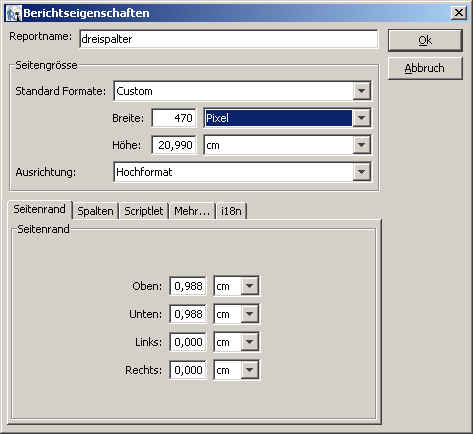The image size is (473, 434).
Task: Open the Höhe unit dropdown
Action: pos(362,145)
